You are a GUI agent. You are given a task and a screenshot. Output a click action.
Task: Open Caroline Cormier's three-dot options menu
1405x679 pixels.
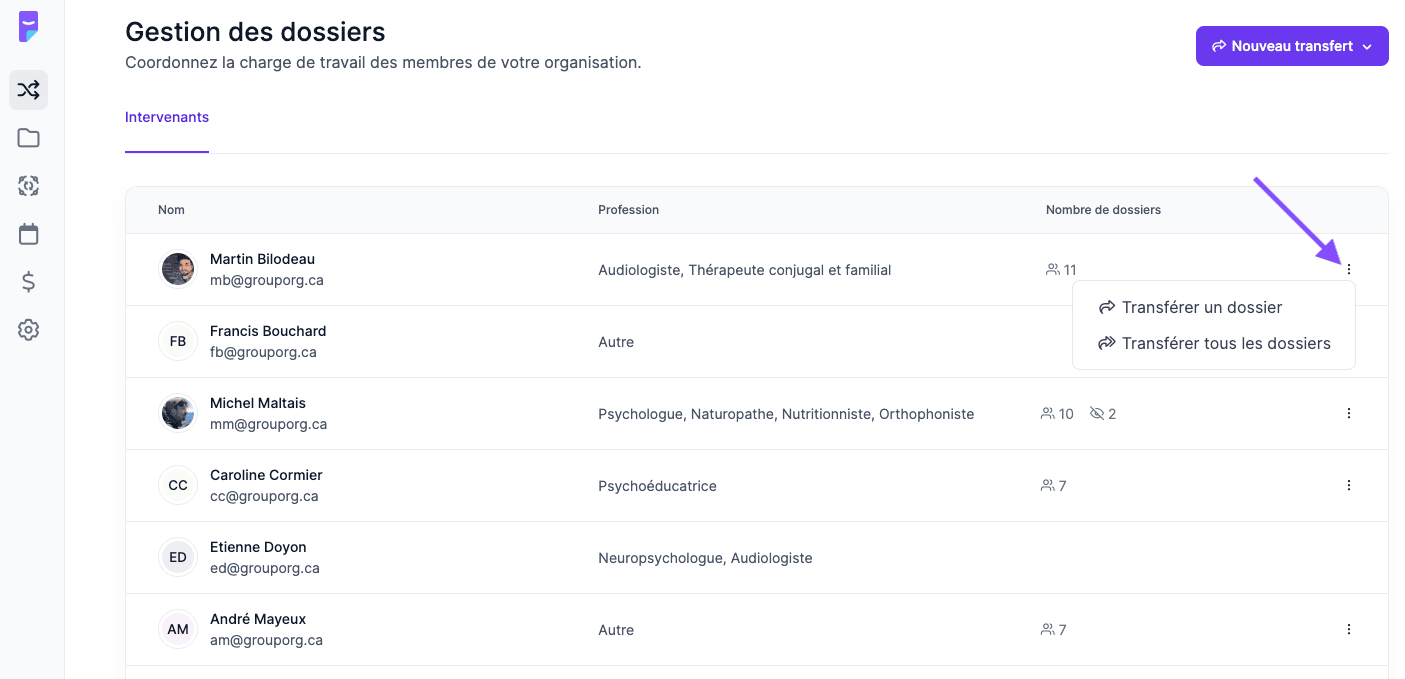point(1349,485)
